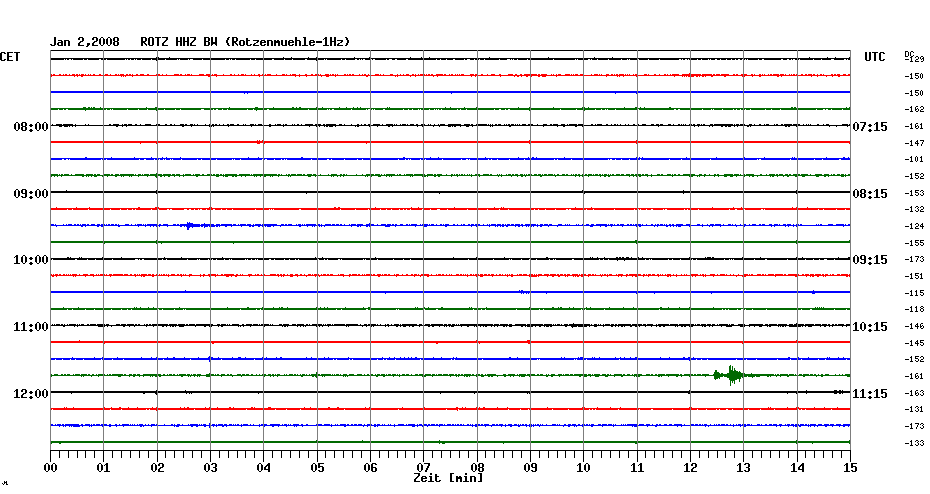The width and height of the screenshot is (930, 494).
Task: Click the DC offset value -146
Action: 915,326
